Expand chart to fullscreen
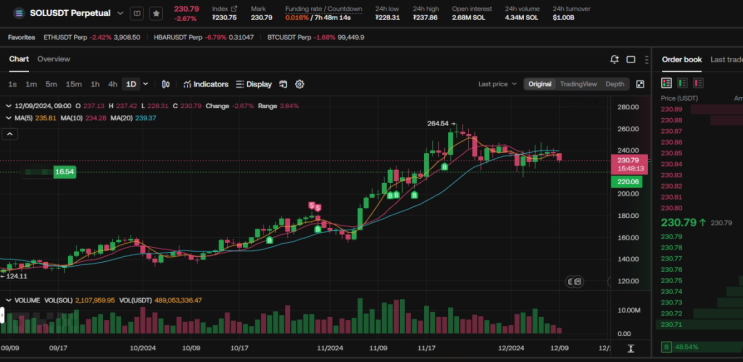Viewport: 743px width, 362px height. point(640,84)
